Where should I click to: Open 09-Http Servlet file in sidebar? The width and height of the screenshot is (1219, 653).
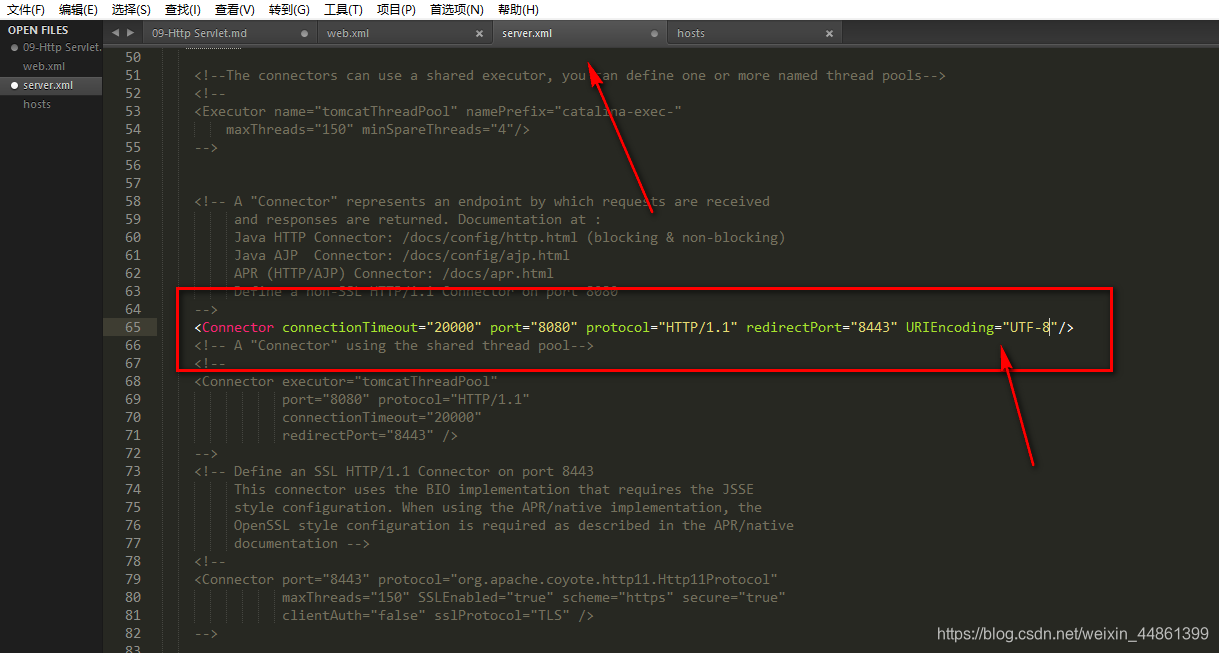pyautogui.click(x=62, y=47)
